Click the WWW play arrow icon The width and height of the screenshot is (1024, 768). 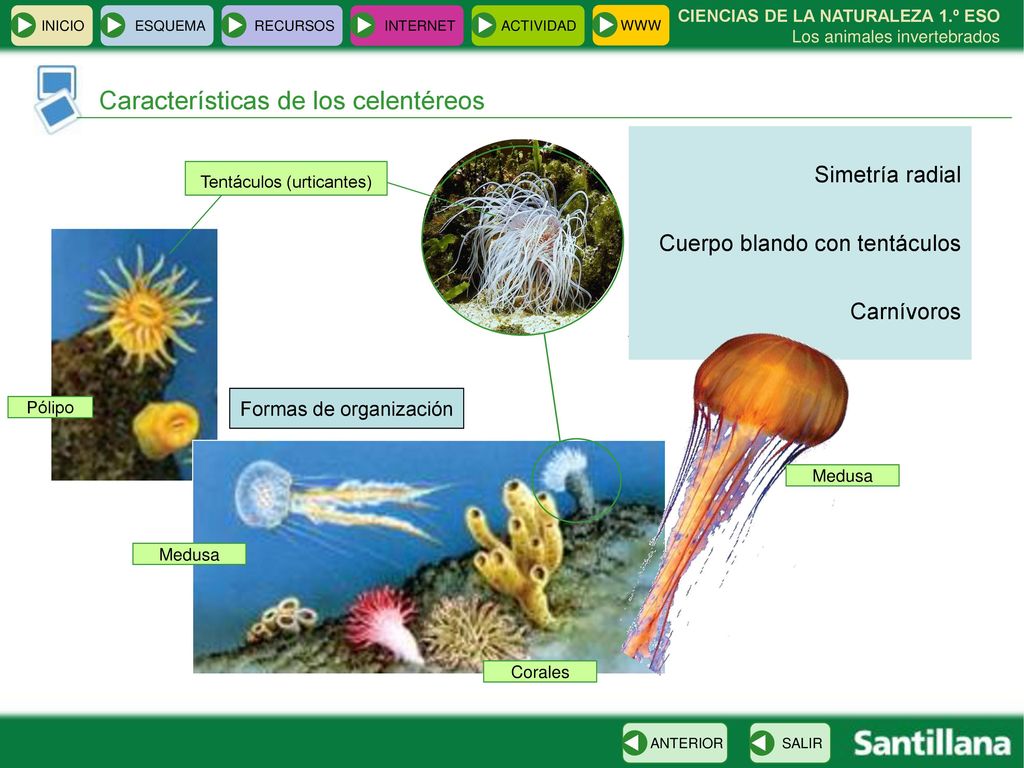click(x=605, y=25)
